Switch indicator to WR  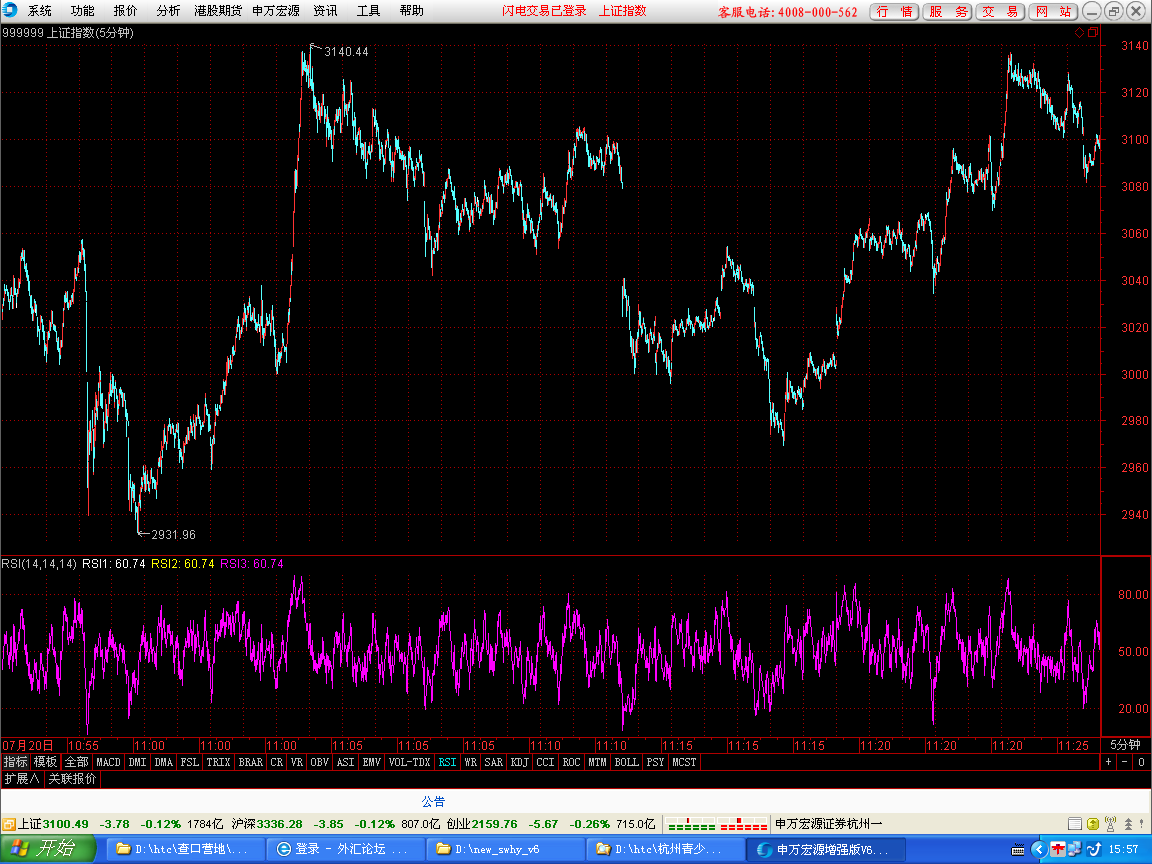pyautogui.click(x=470, y=762)
